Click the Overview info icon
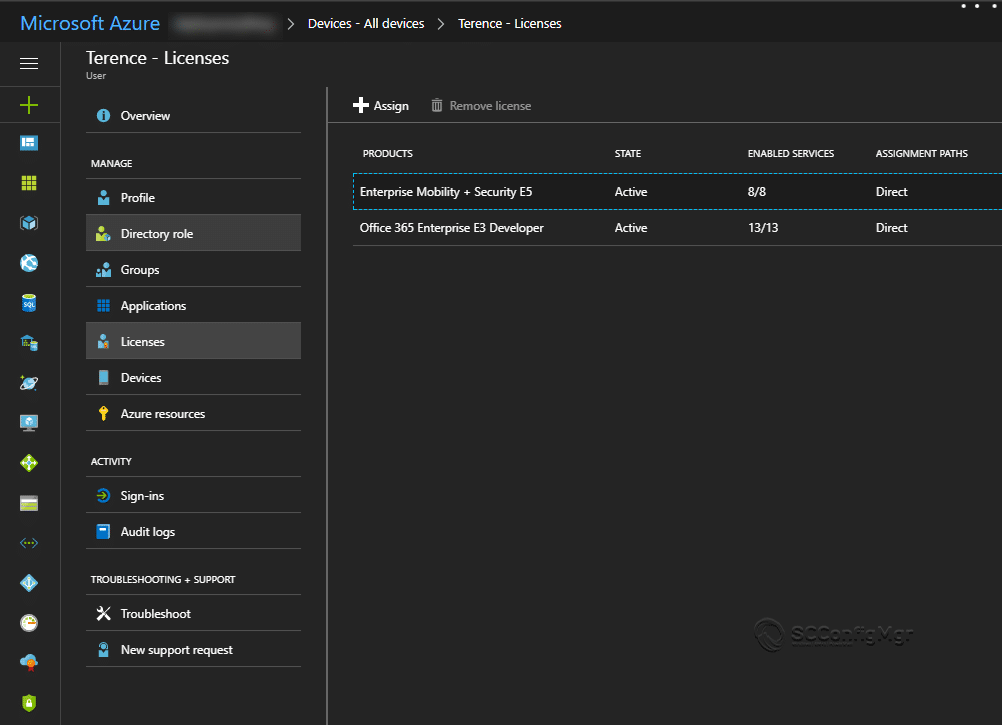The height and width of the screenshot is (725, 1002). [103, 116]
